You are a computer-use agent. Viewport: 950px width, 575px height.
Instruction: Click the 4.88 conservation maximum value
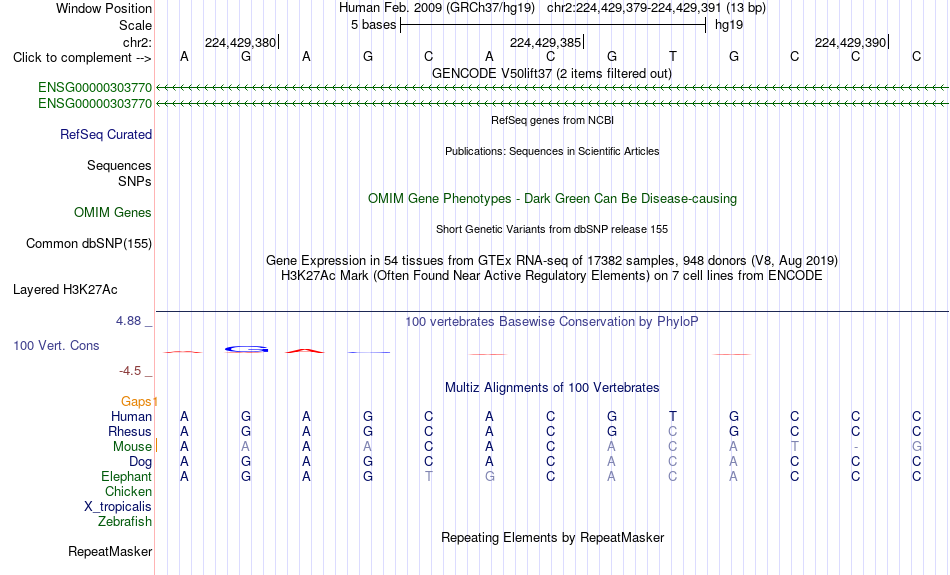128,321
